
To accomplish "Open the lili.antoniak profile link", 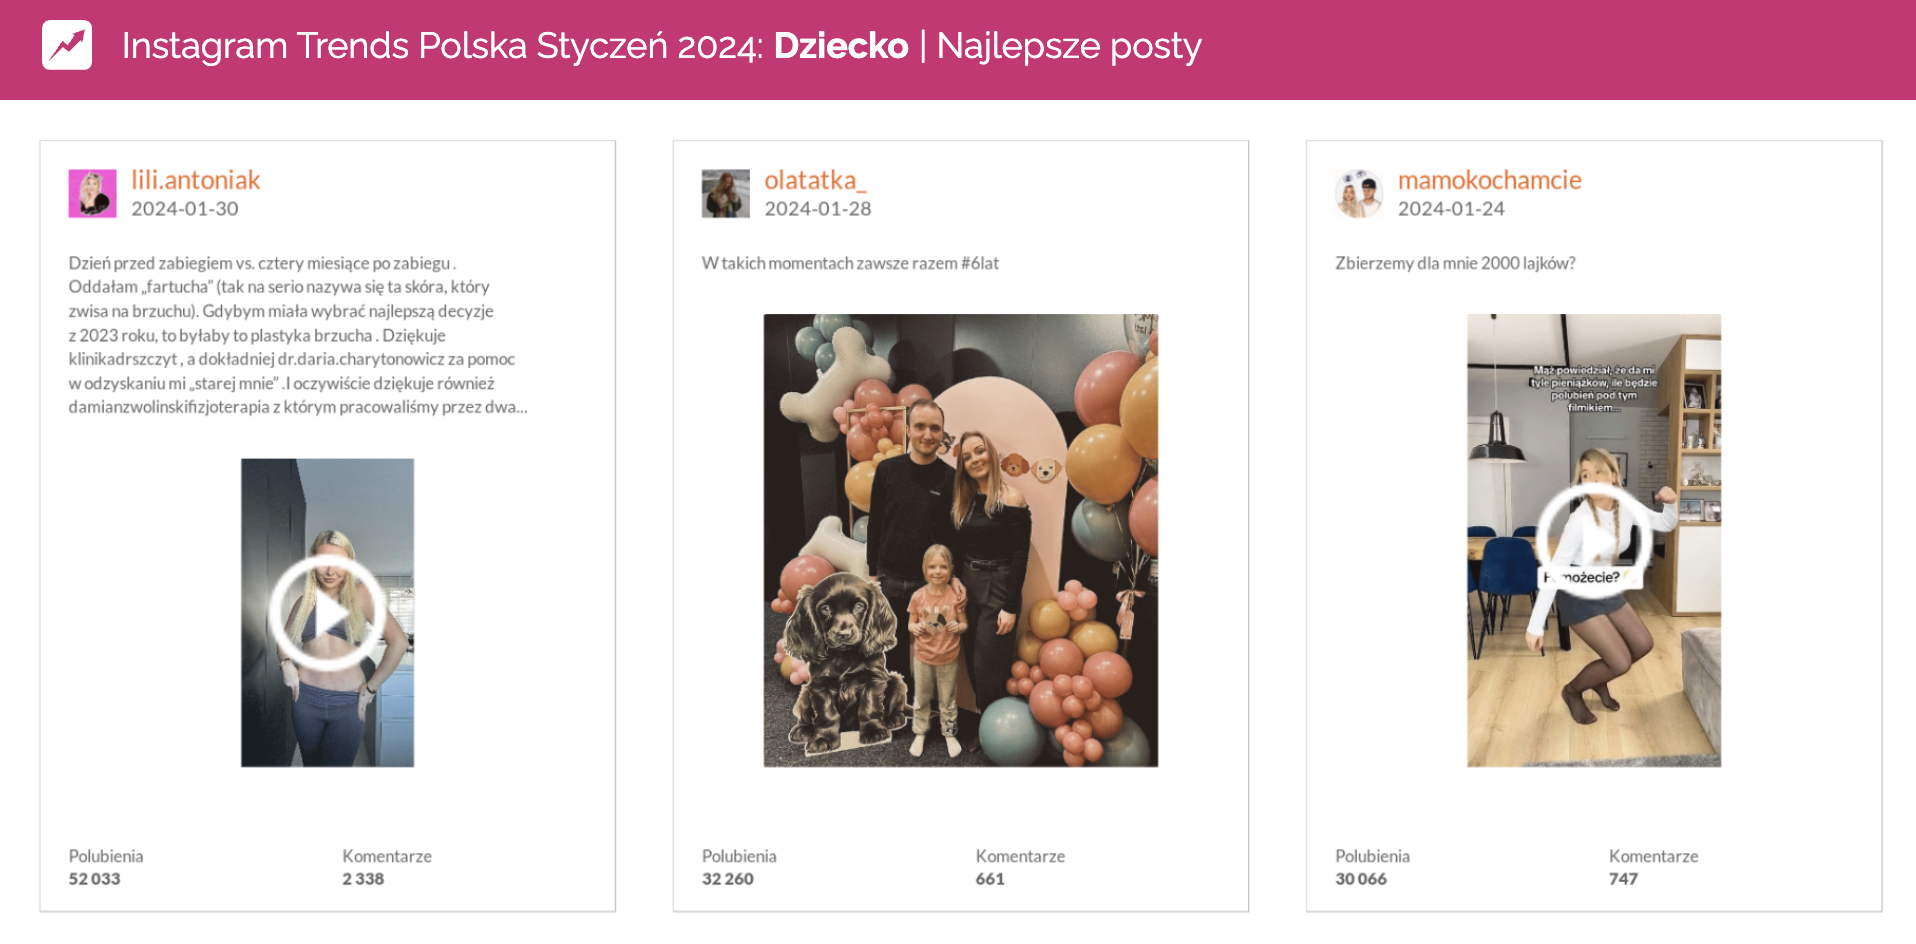I will pos(195,180).
